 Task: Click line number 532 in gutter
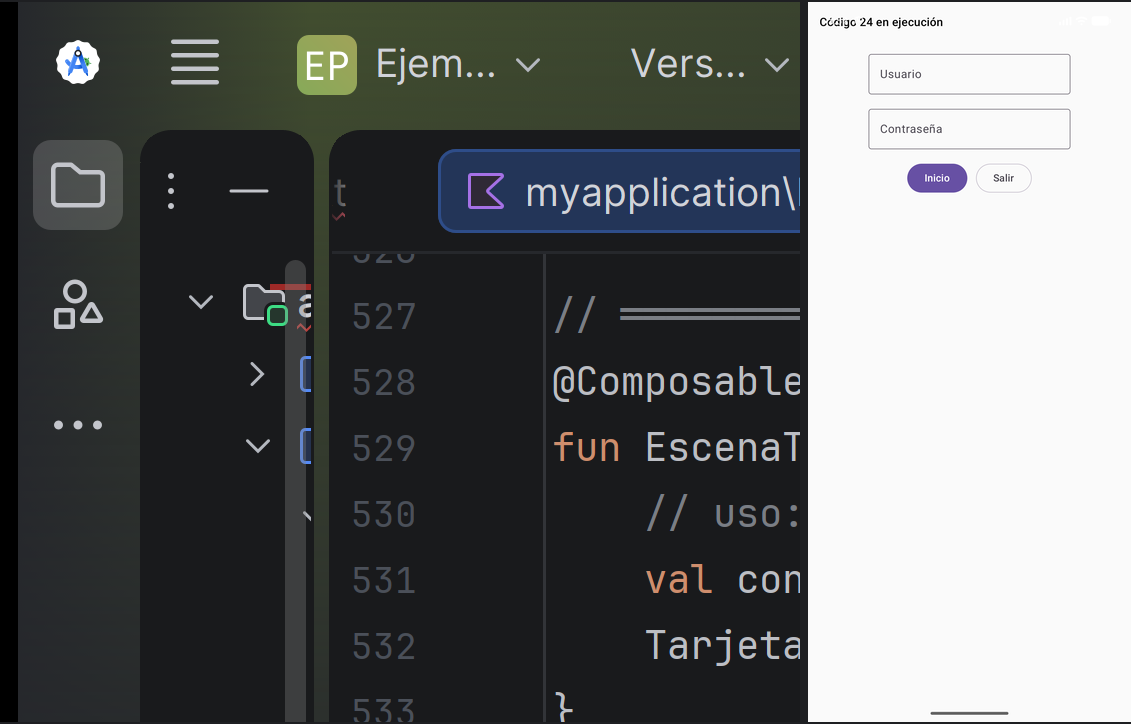point(384,646)
